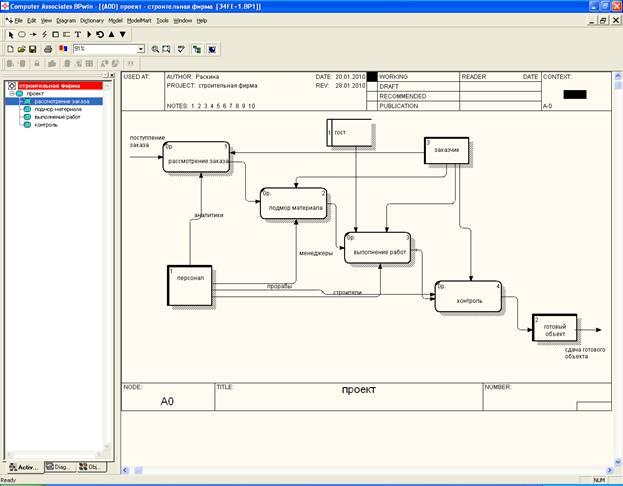Viewport: 623px width, 486px height.
Task: Choose the data store tool
Action: [x=67, y=34]
